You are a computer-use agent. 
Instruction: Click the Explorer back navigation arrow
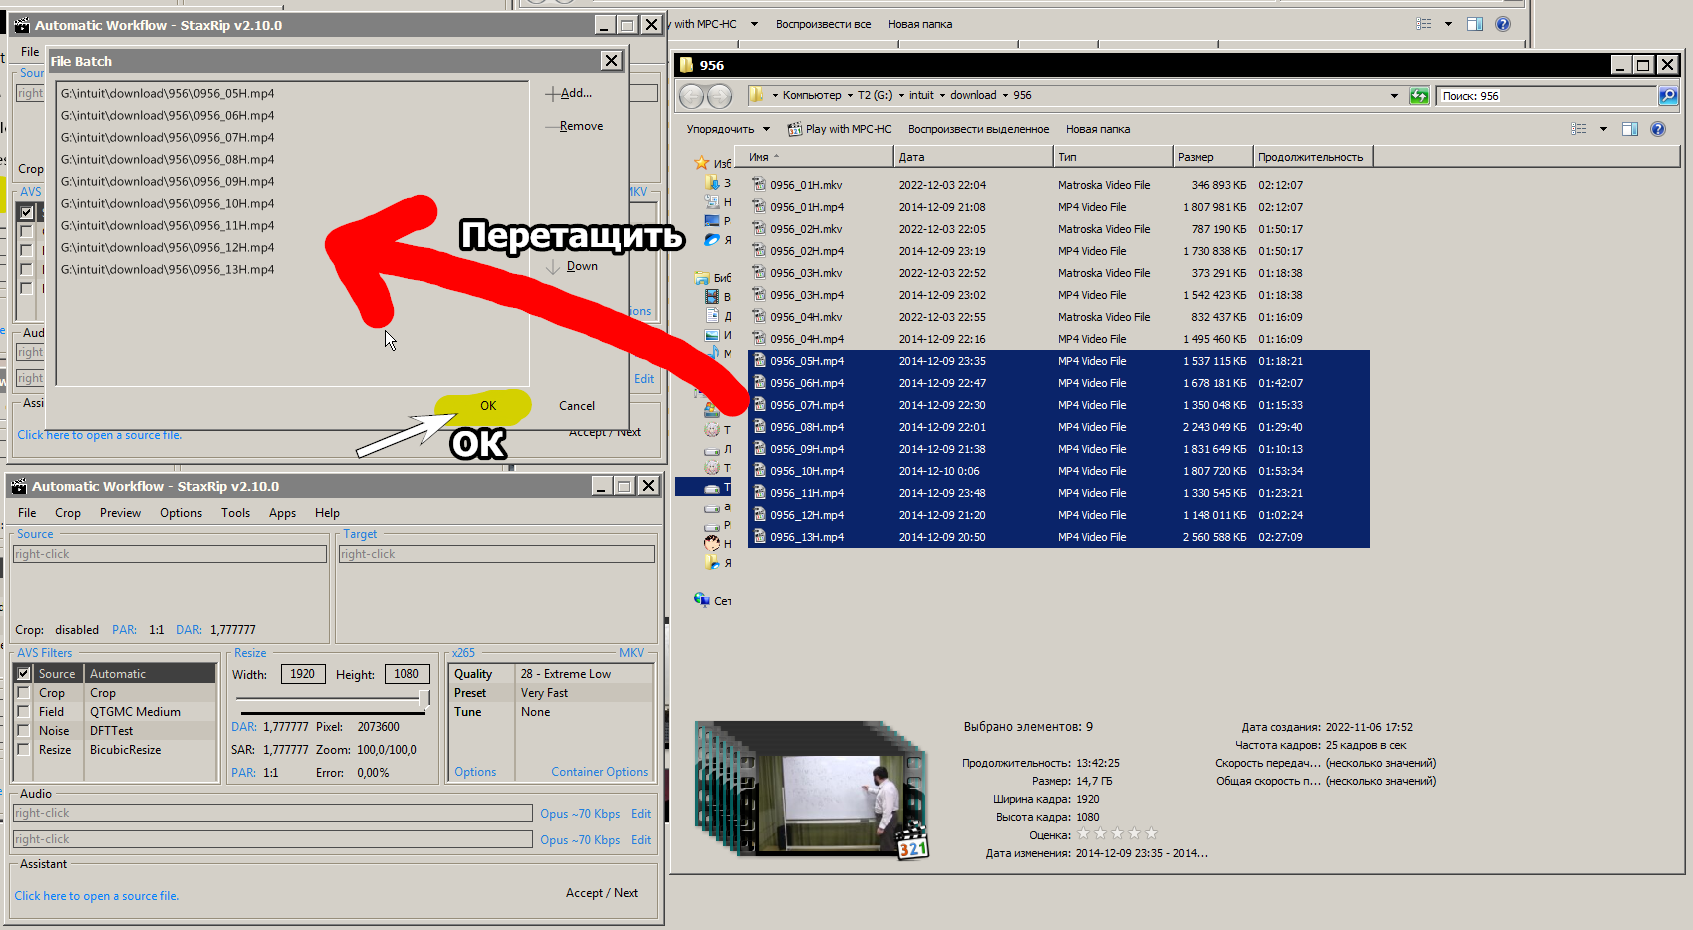(x=692, y=96)
